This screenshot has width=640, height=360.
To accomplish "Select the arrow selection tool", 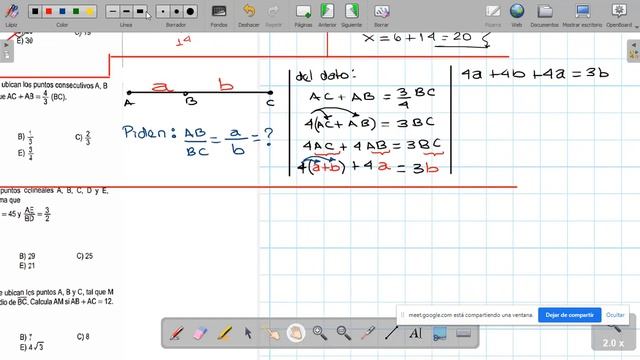I will [x=248, y=333].
